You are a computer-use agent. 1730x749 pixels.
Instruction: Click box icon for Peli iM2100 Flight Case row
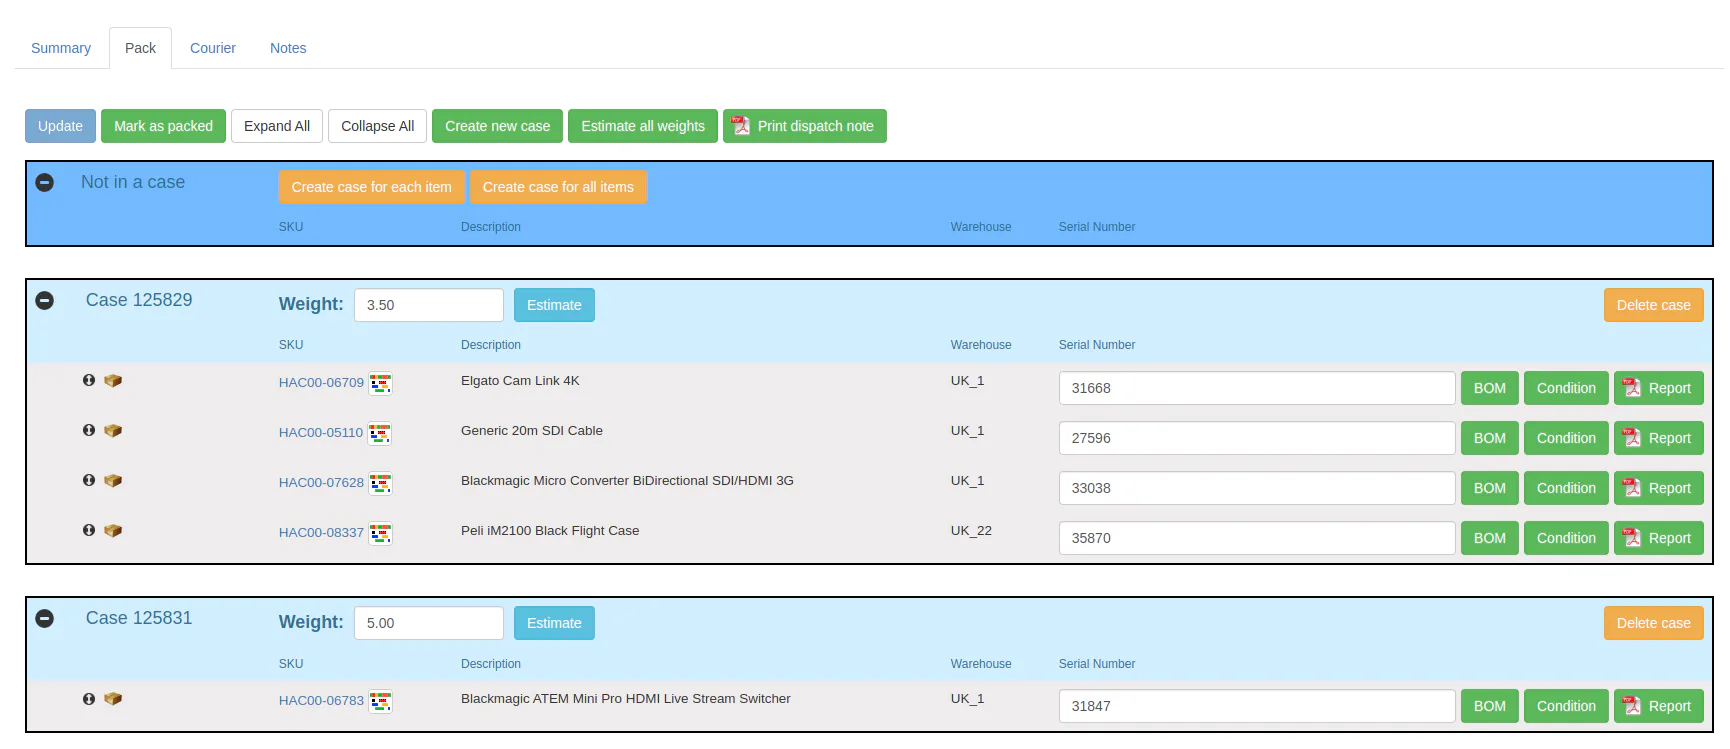click(x=113, y=530)
